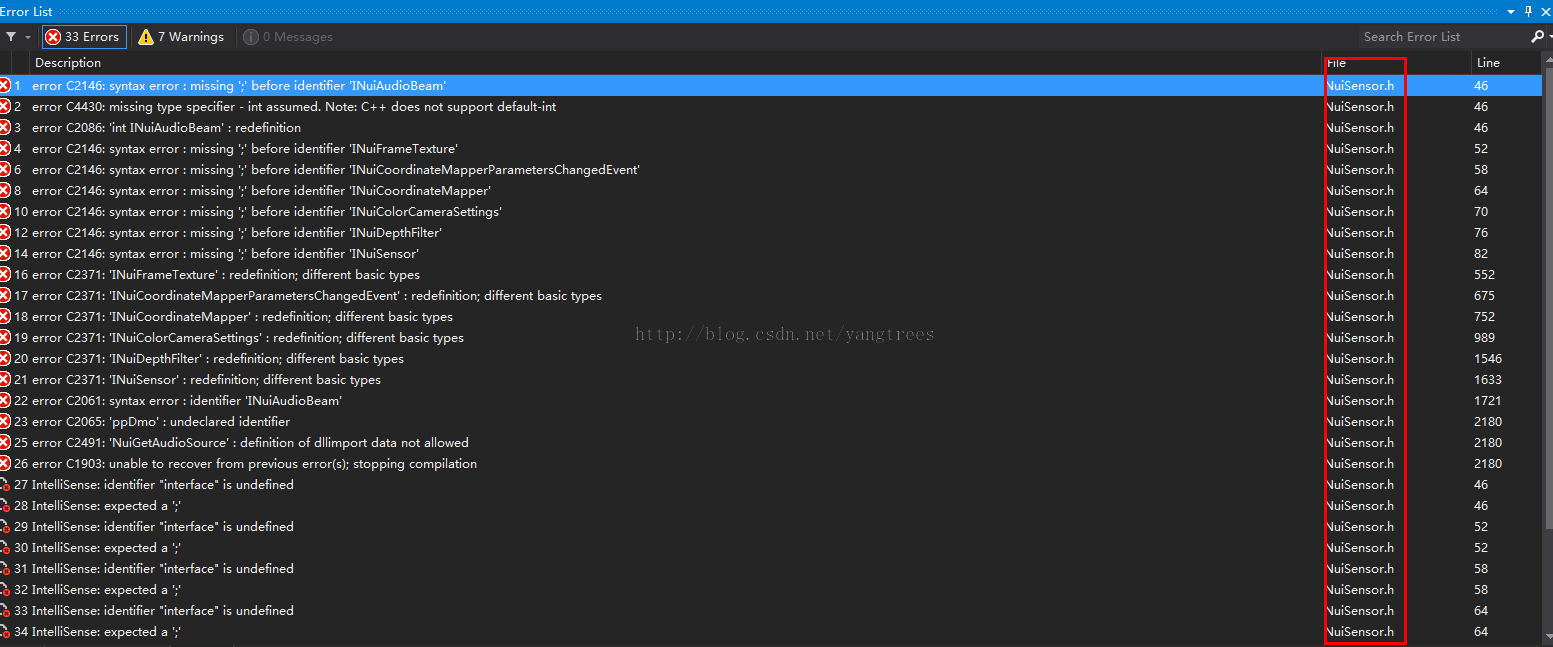The image size is (1553, 647).
Task: Click the red error icon on row 1
Action: tap(5, 86)
